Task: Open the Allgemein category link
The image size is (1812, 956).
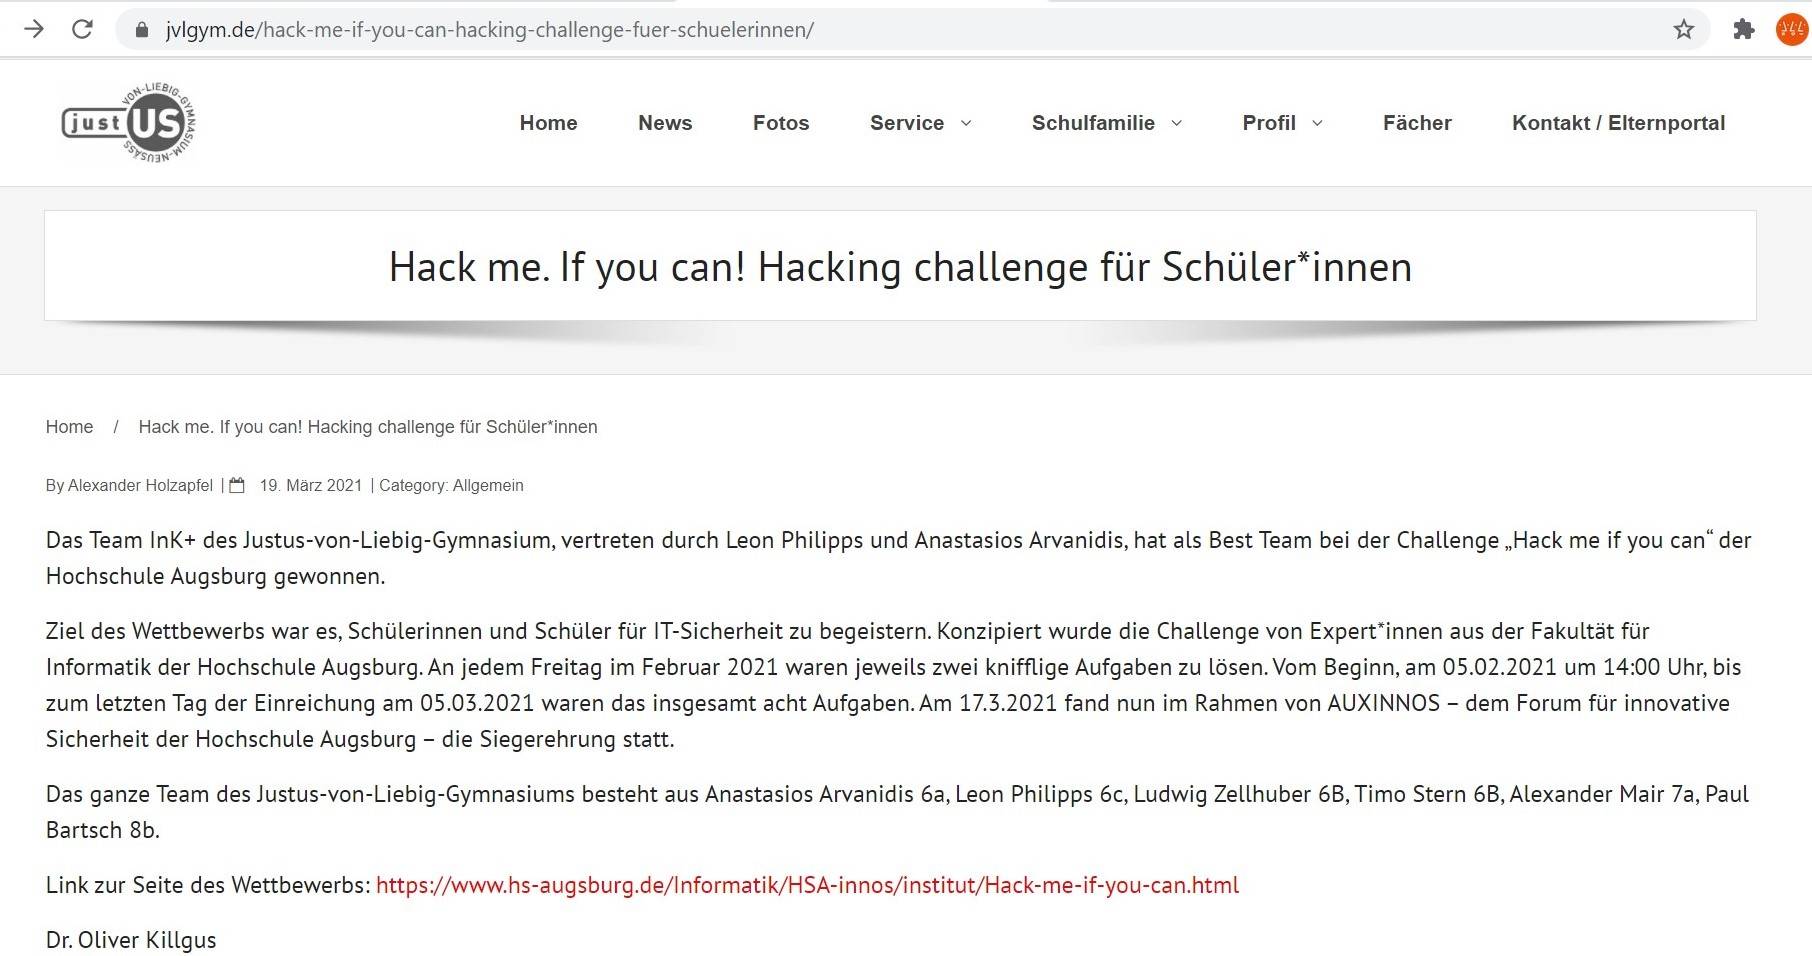Action: tap(487, 486)
